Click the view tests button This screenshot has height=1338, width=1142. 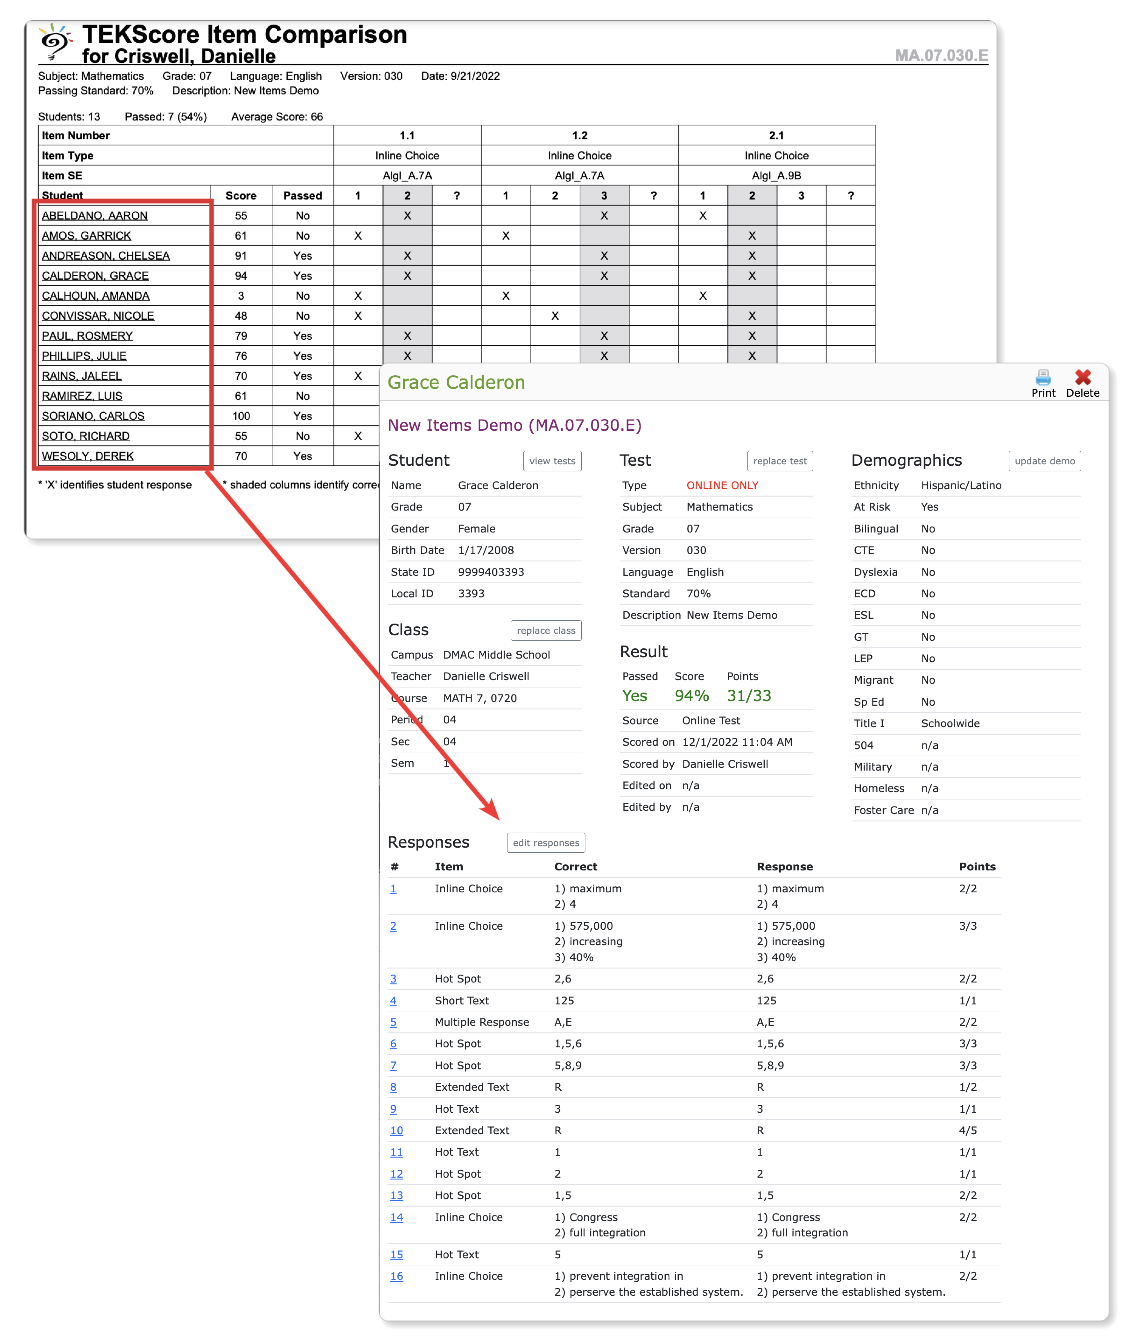[x=552, y=461]
